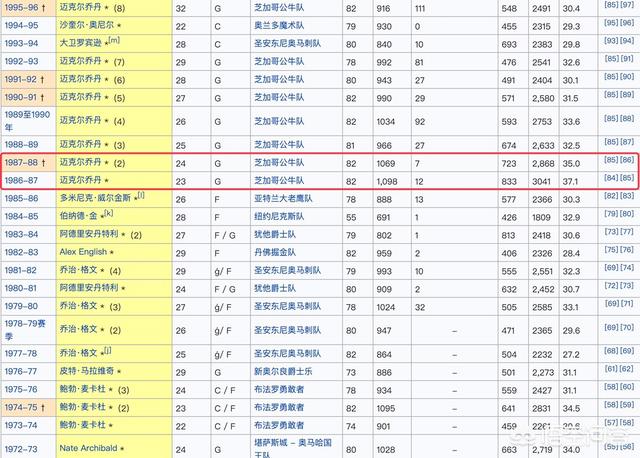Image resolution: width=640 pixels, height=458 pixels.
Task: Open 圣安东尼奥马刺队 in the 1993–94 row
Action: point(287,43)
